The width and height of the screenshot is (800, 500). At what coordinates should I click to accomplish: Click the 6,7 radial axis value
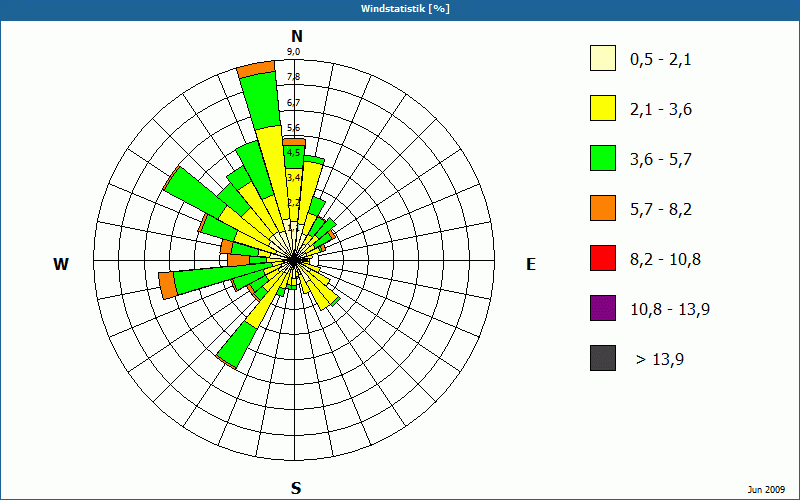pos(293,103)
